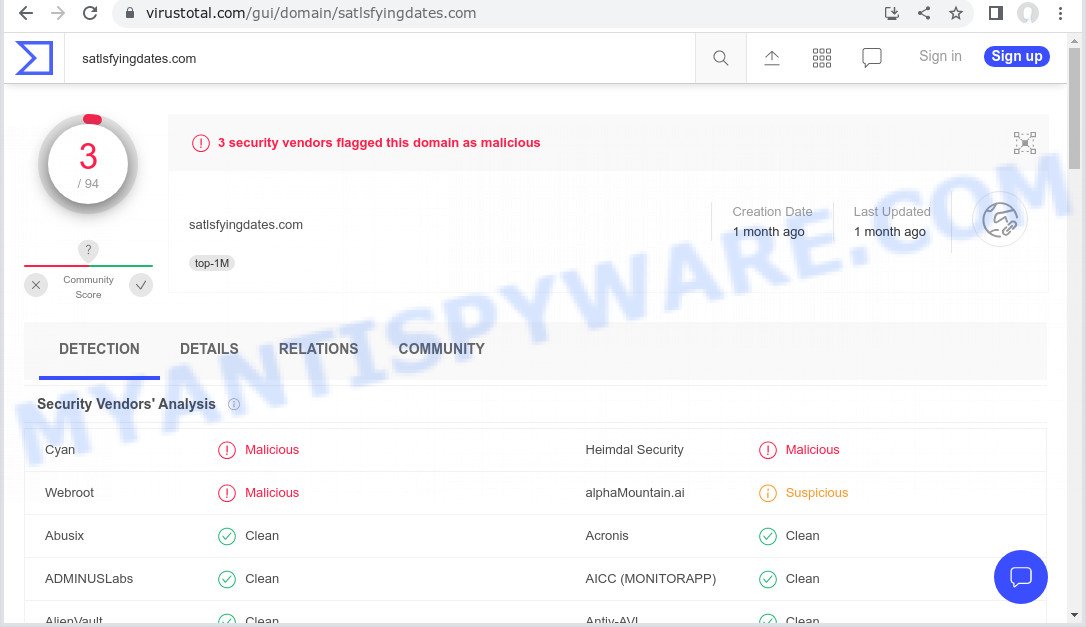This screenshot has height=627, width=1086.
Task: Click the browser forward arrow
Action: click(58, 13)
